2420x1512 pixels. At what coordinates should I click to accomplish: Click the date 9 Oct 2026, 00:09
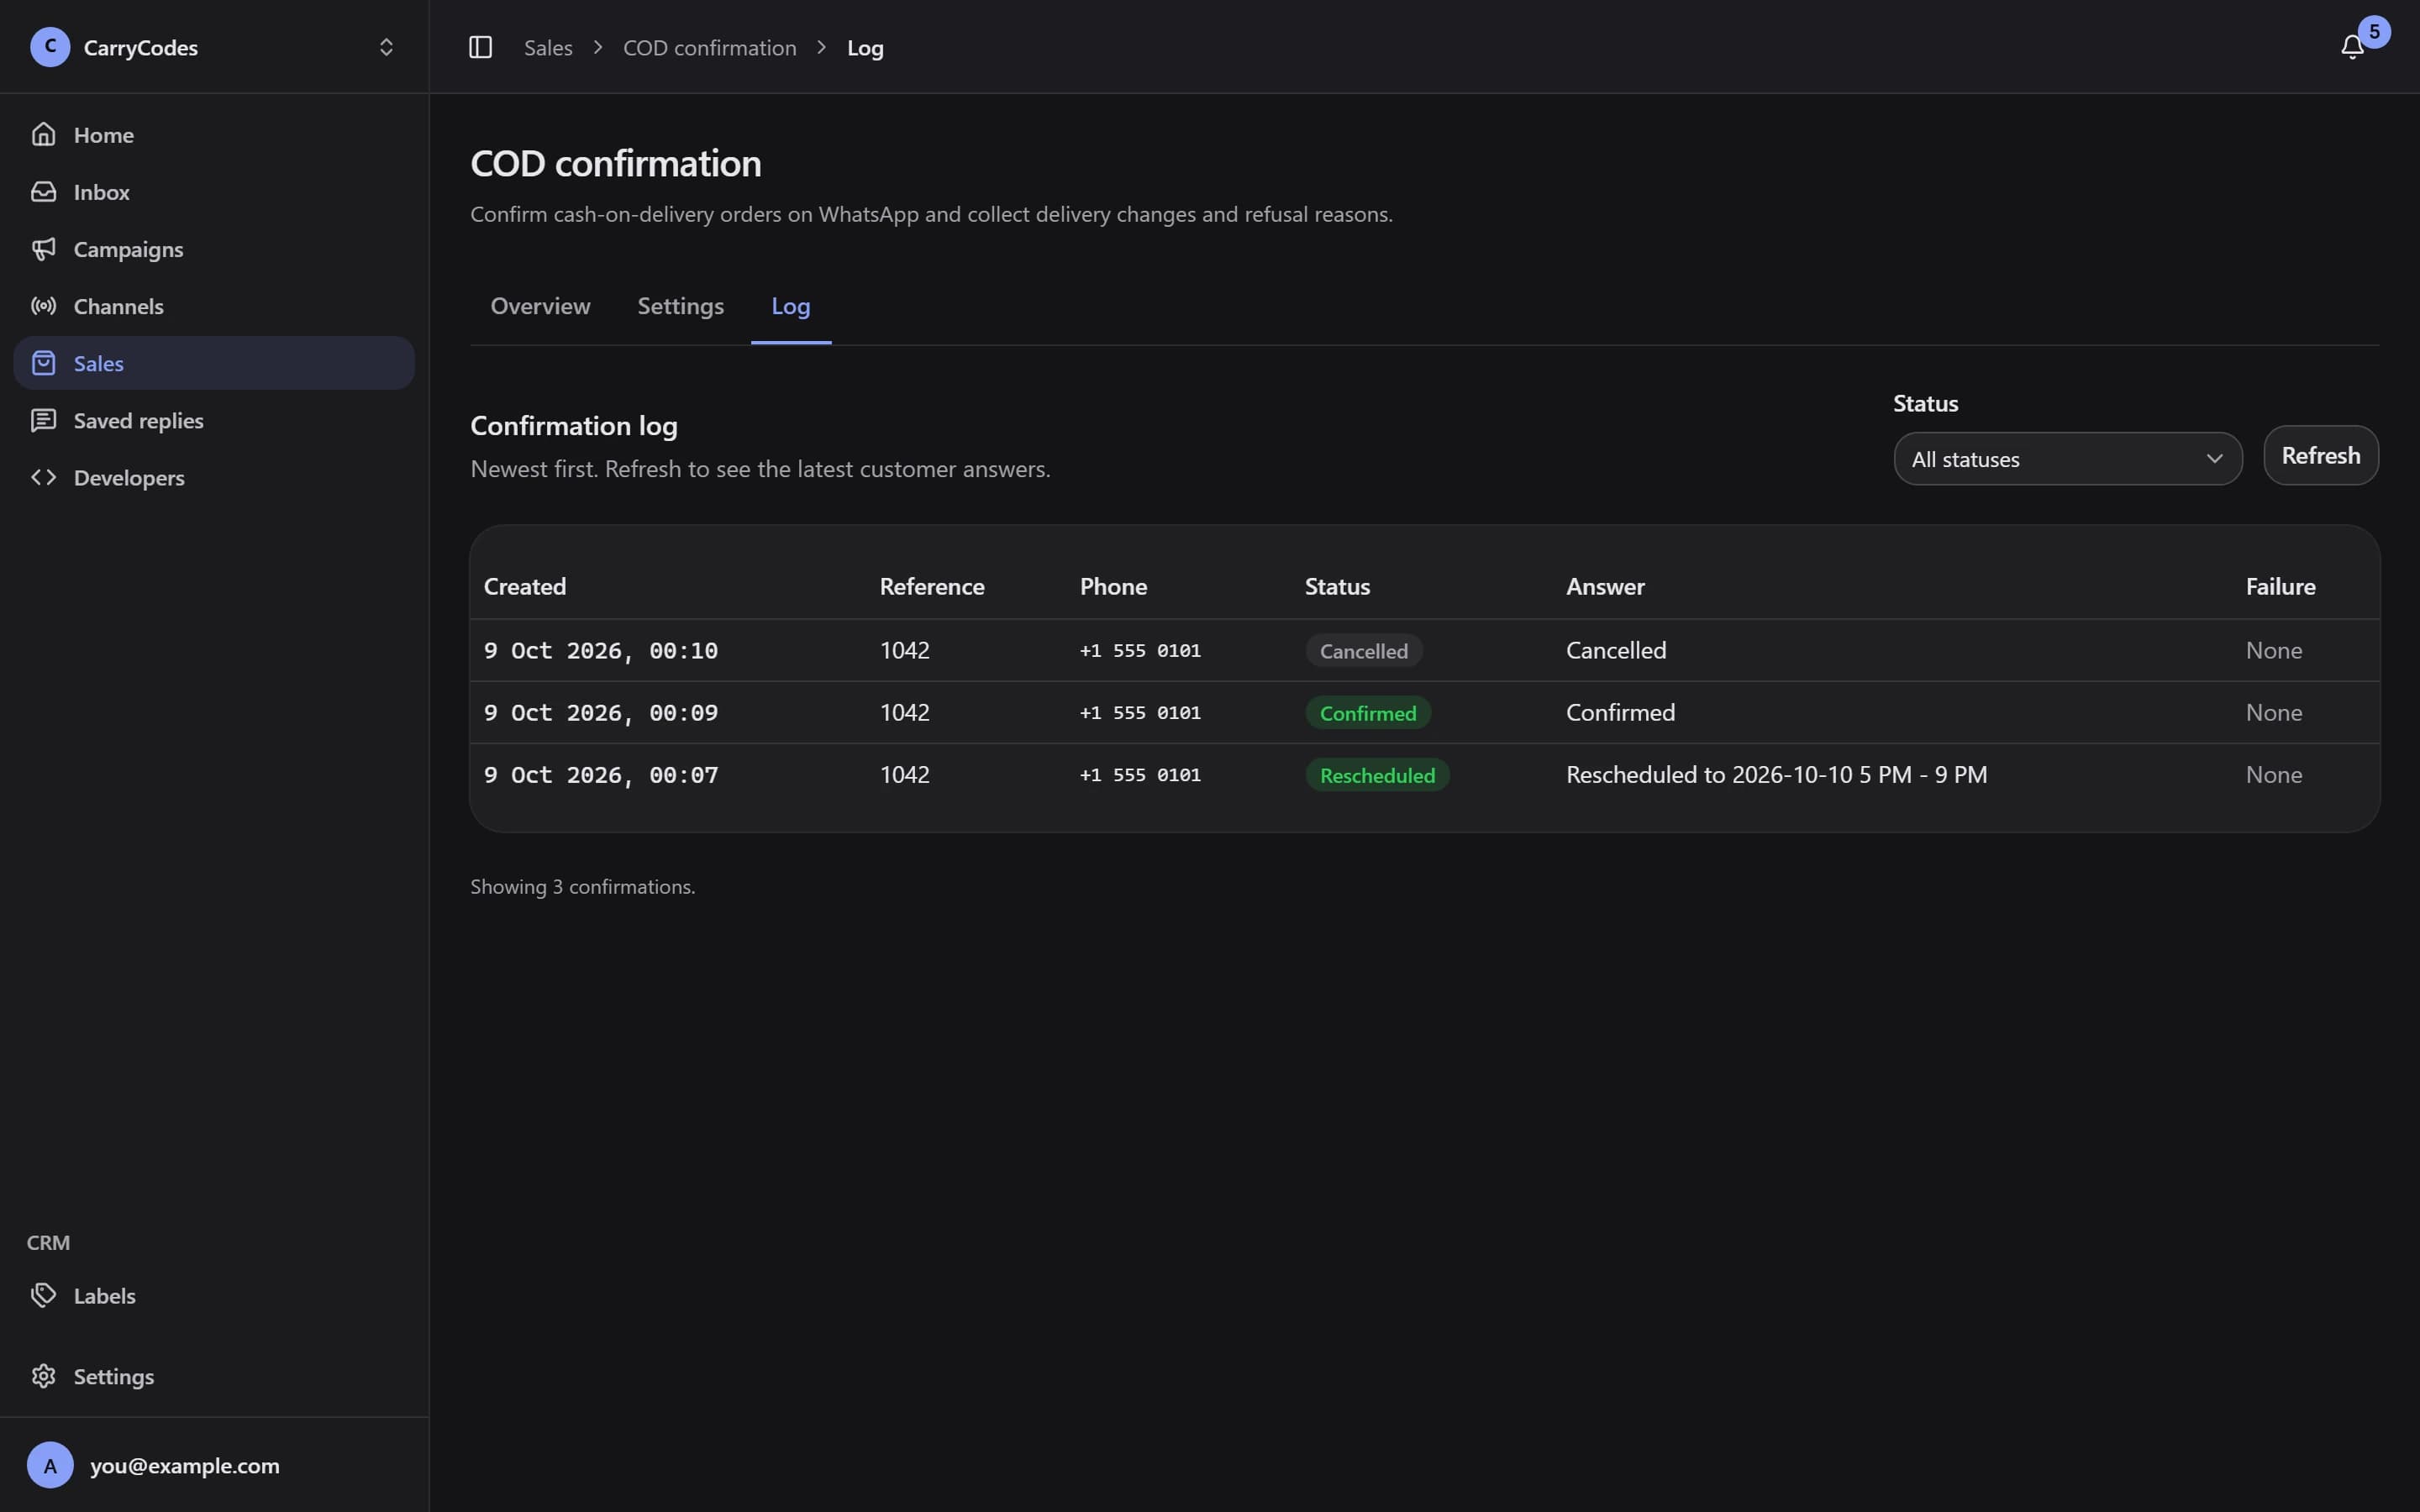[600, 713]
